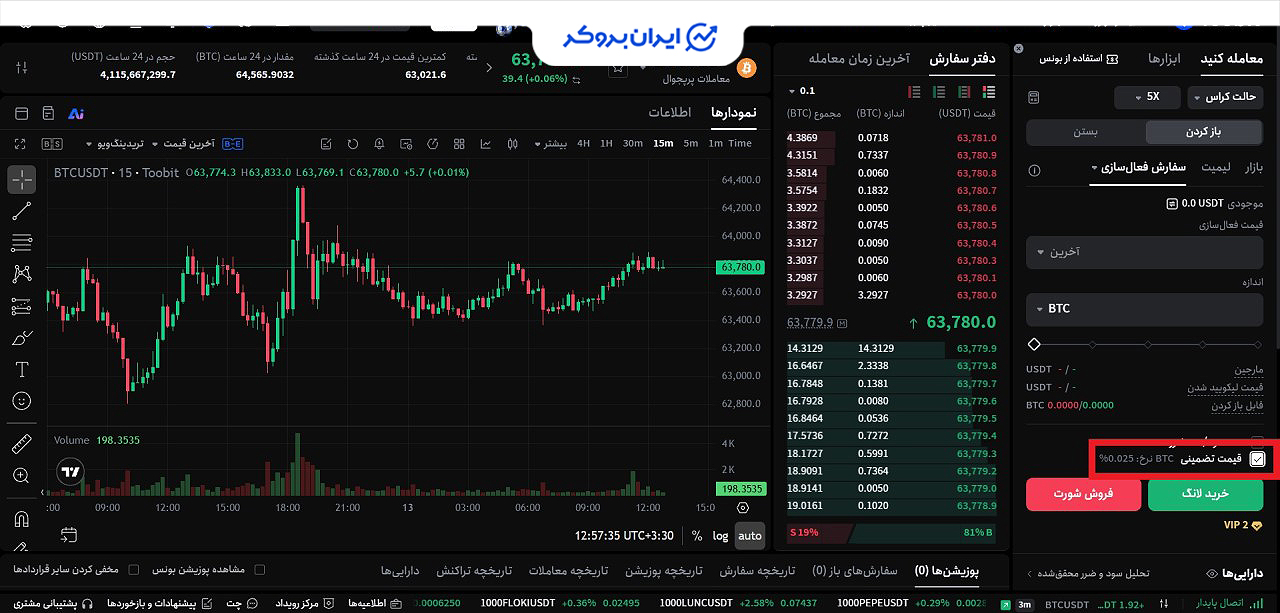Open the 0.1 order book grouping dropdown
The width and height of the screenshot is (1280, 613).
[x=801, y=91]
